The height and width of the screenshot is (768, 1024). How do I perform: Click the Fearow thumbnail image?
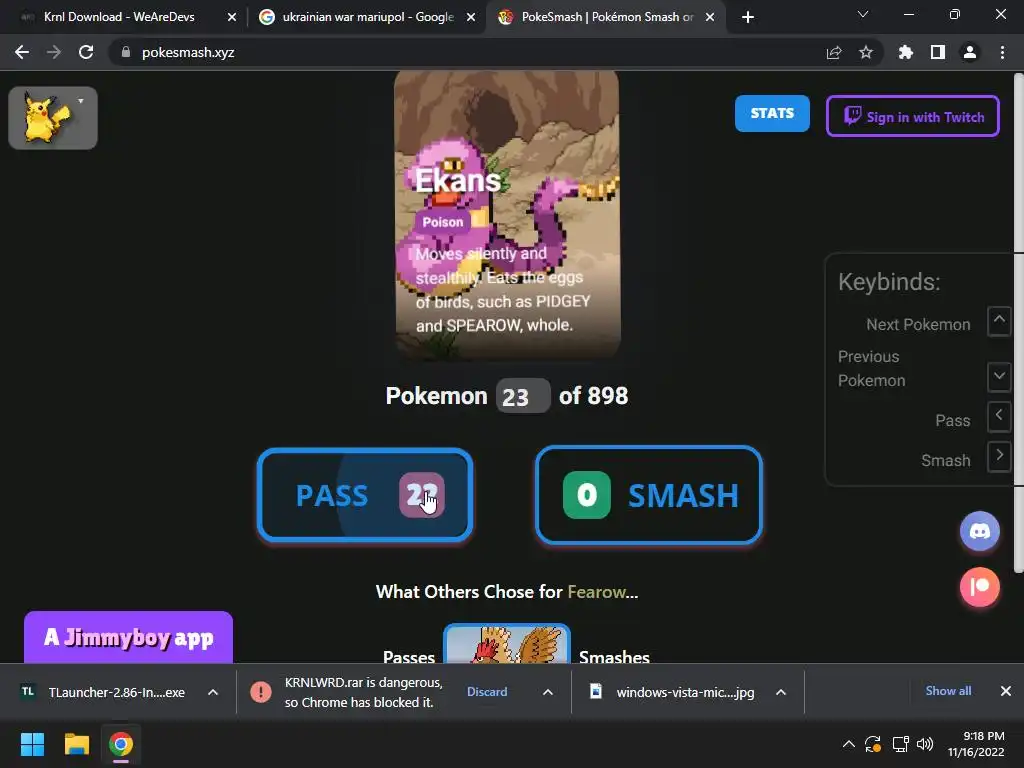[x=507, y=644]
